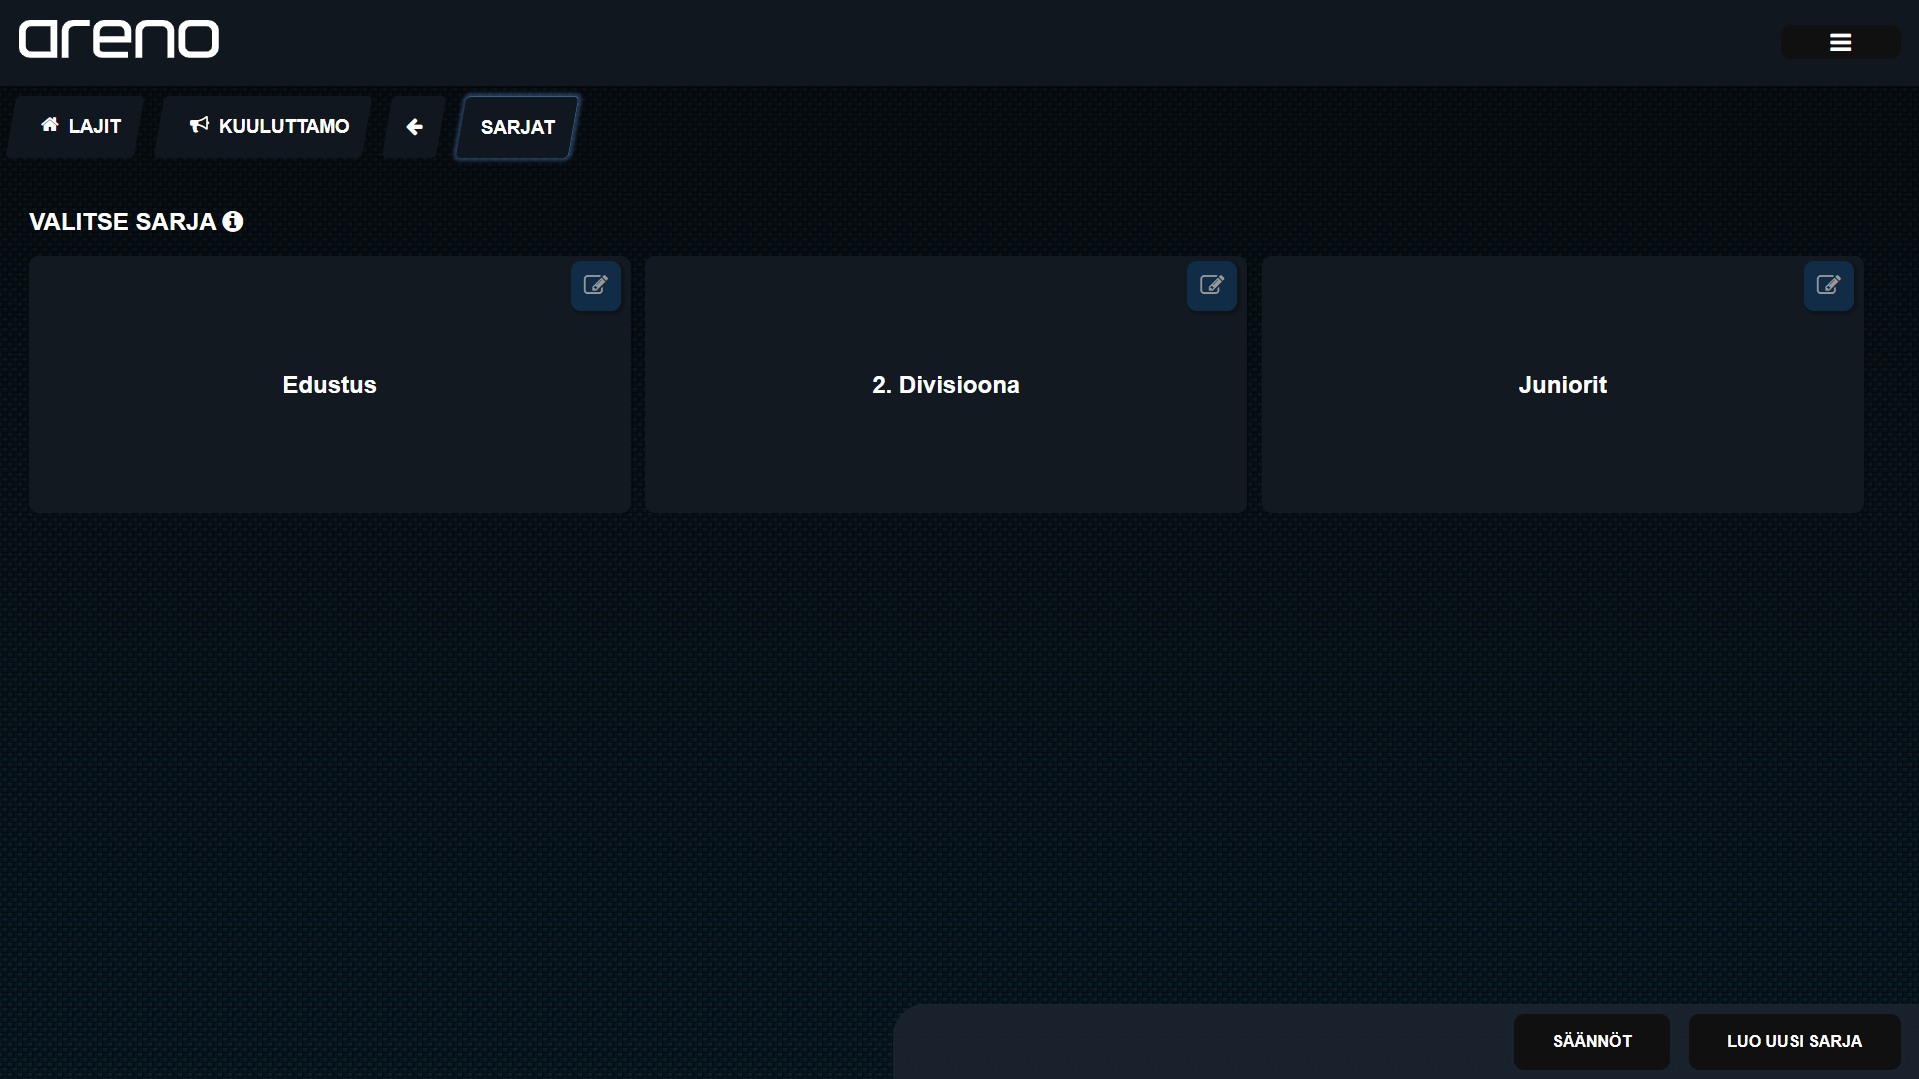Click the VALITSE SARJA heading

(x=122, y=222)
